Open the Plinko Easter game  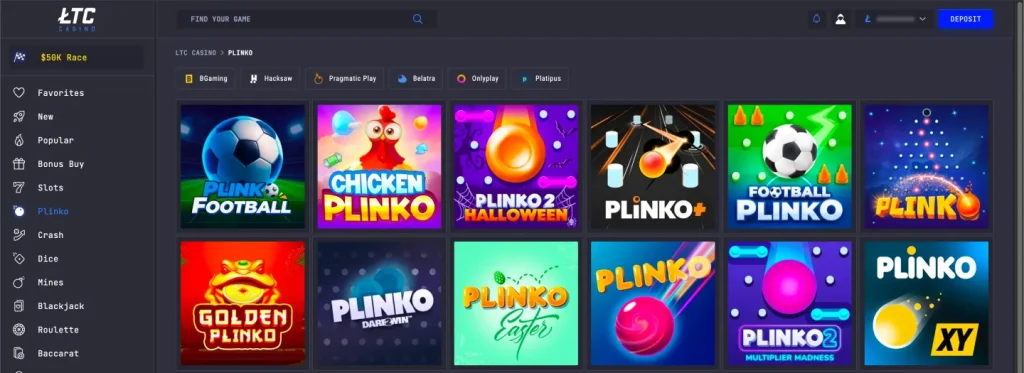[516, 303]
